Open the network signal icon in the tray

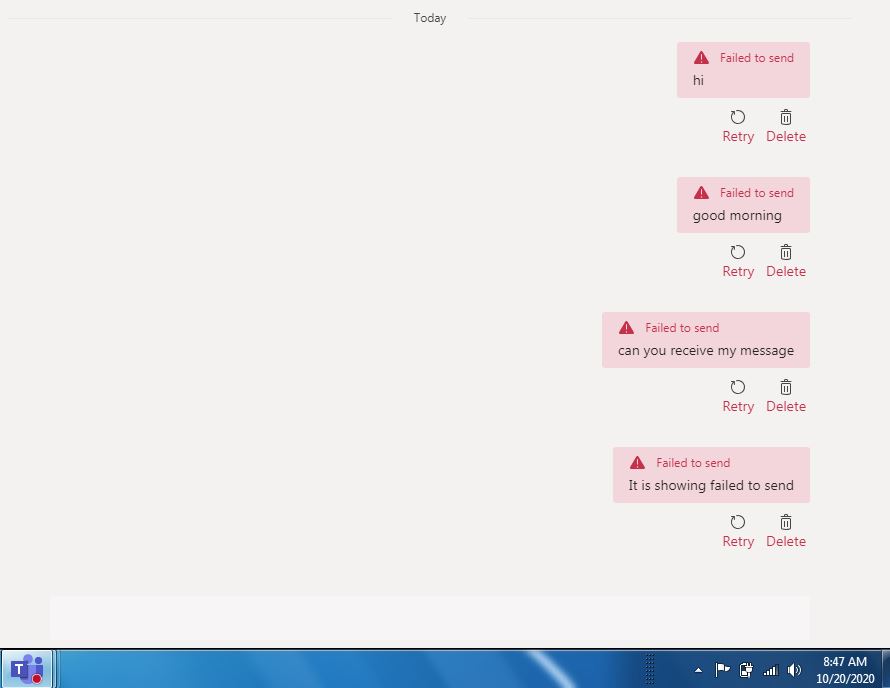point(770,670)
